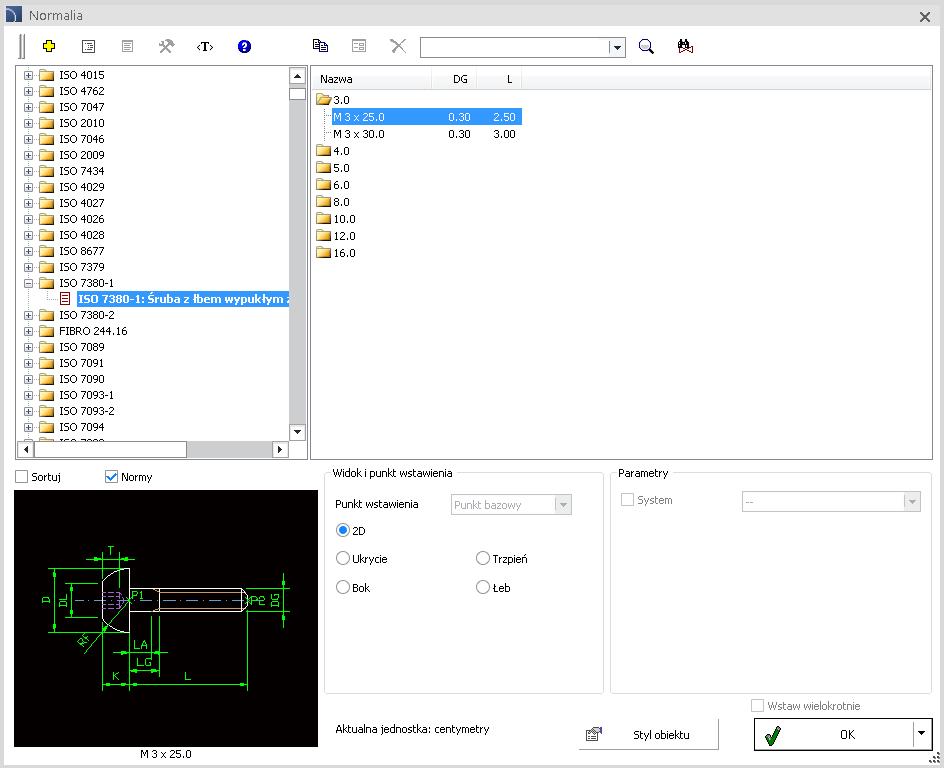Click the tree vertical scrollbar up arrow
Image resolution: width=944 pixels, height=768 pixels.
pyautogui.click(x=297, y=76)
